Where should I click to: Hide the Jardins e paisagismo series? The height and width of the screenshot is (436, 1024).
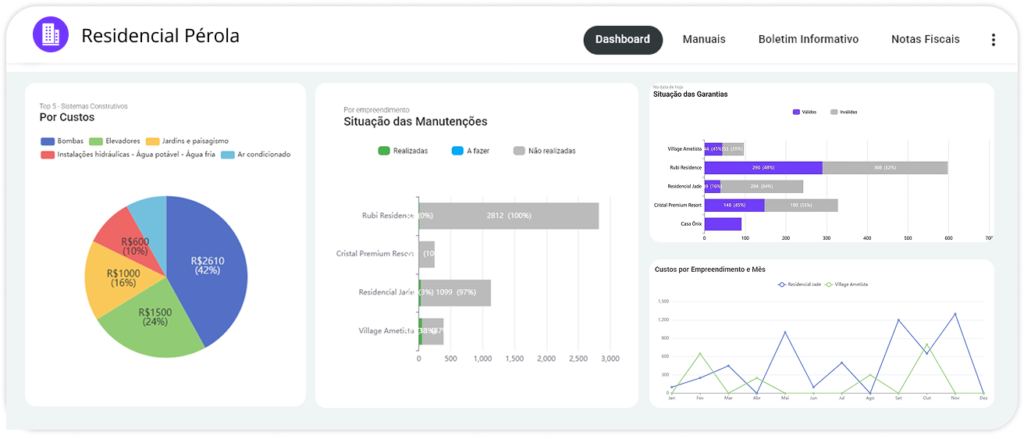pos(190,141)
